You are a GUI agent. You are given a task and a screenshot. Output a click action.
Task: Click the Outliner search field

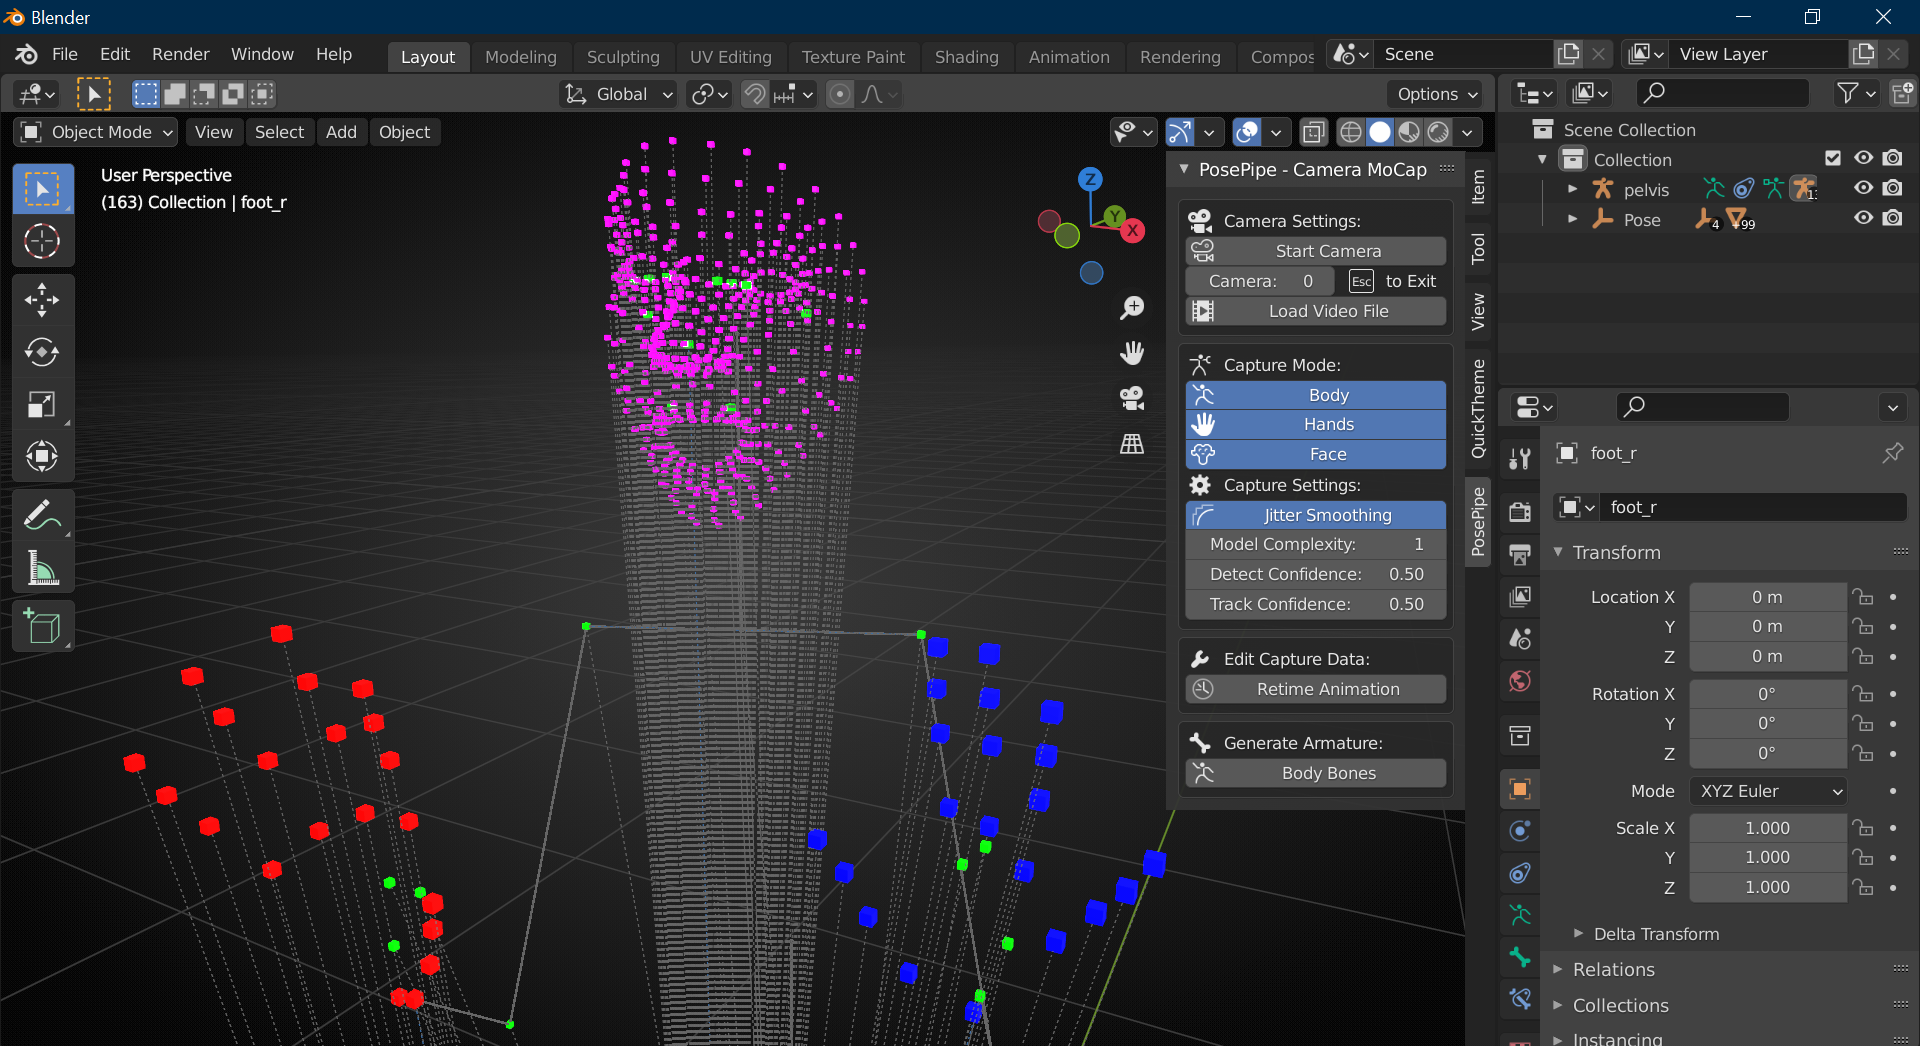pyautogui.click(x=1723, y=93)
